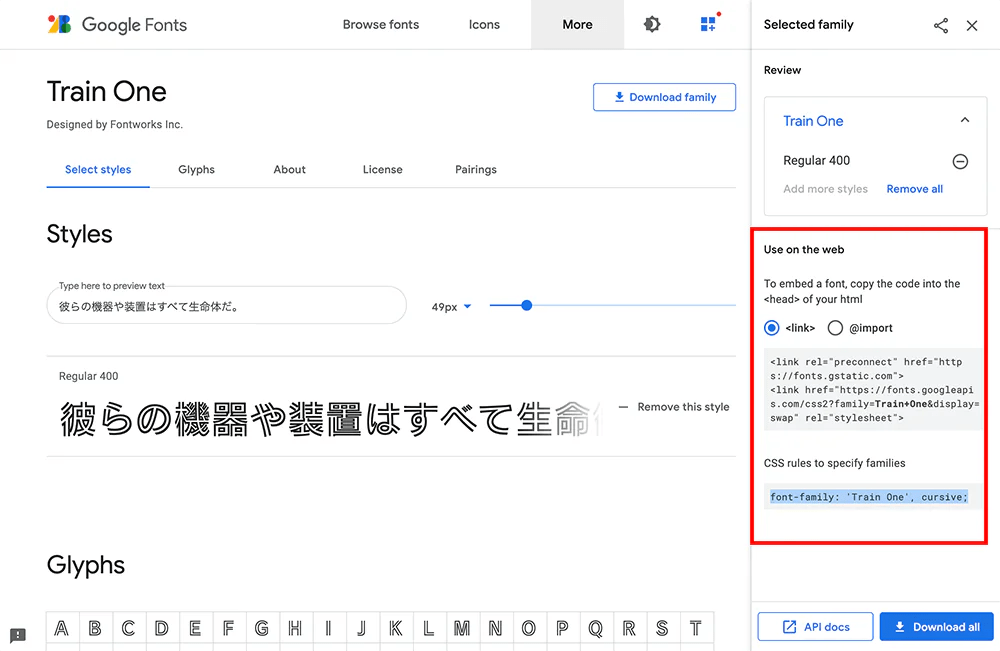Open Browse fonts in top navigation
The height and width of the screenshot is (651, 1000).
[381, 24]
